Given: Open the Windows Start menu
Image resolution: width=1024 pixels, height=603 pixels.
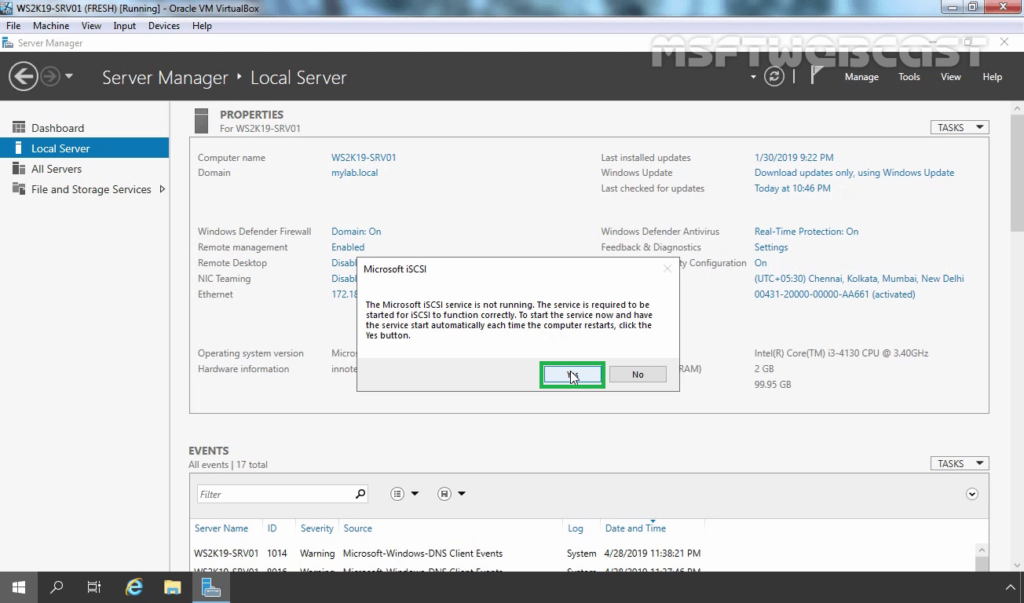Looking at the screenshot, I should coord(18,587).
